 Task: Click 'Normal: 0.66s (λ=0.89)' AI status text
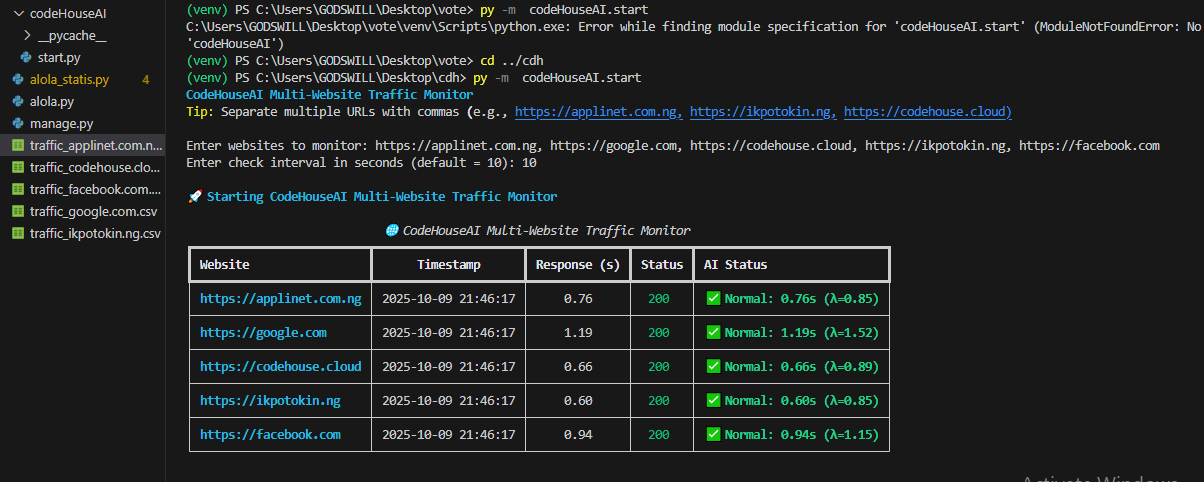point(801,366)
